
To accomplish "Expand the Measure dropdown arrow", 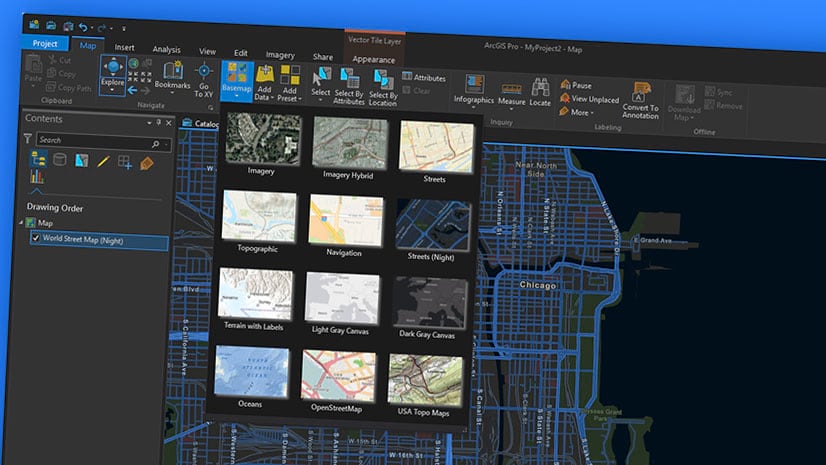I will tap(512, 109).
